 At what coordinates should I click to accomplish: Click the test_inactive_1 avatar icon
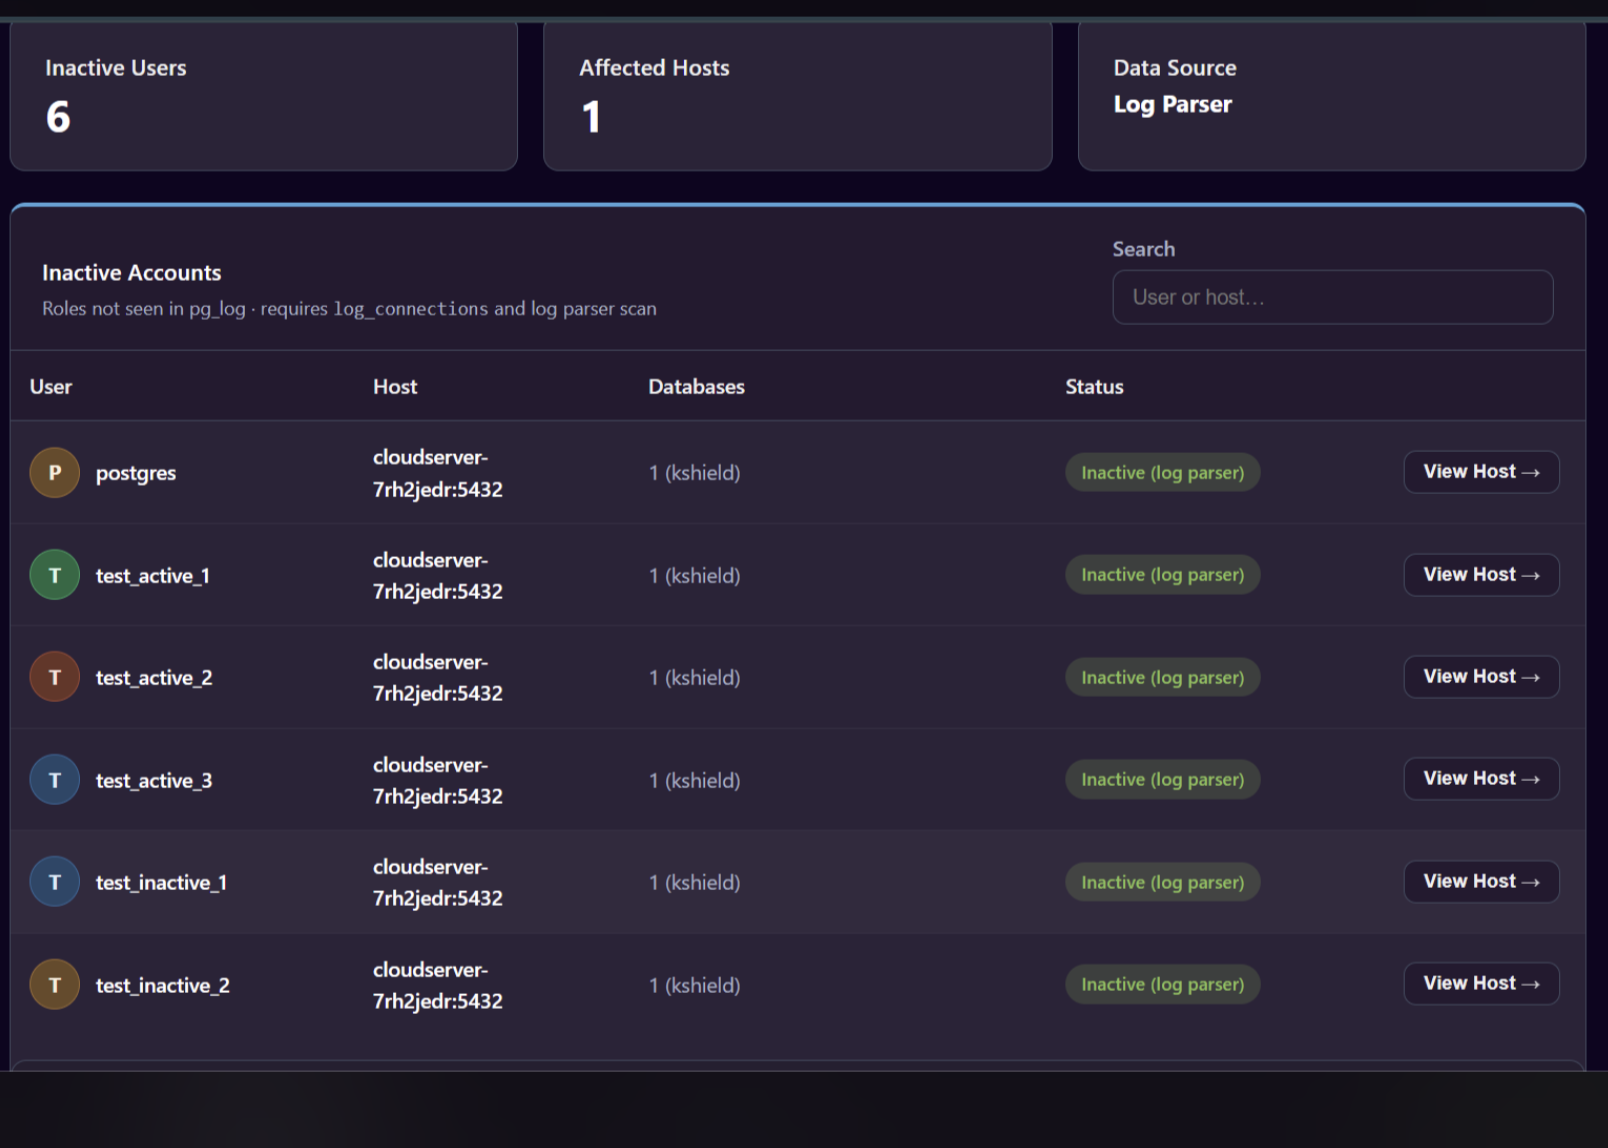coord(55,882)
